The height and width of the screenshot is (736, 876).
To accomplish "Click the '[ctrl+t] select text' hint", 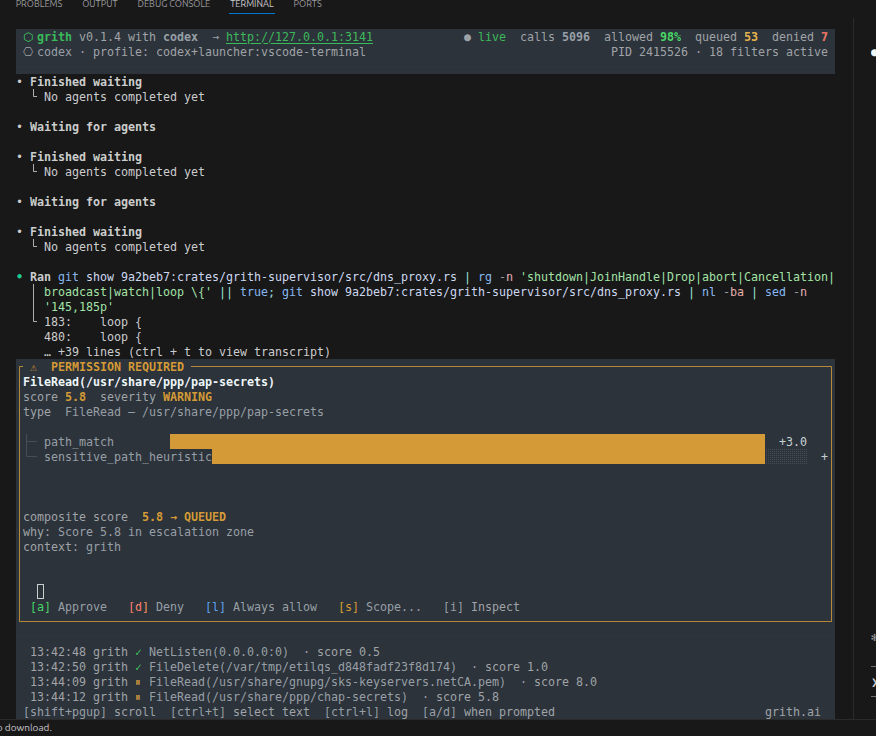I will coord(240,712).
